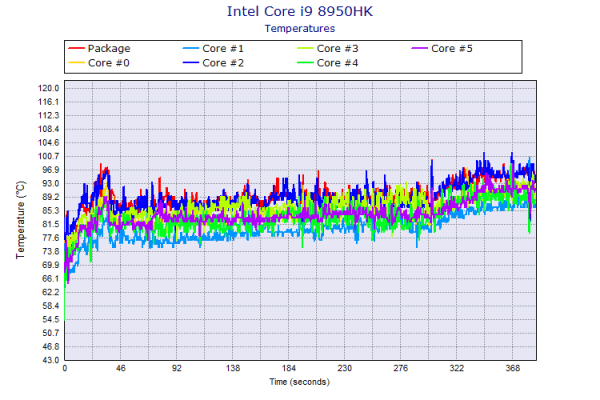Screen dimensions: 600x400
Task: Click the 'Time (seconds)' axis label
Action: pos(300,382)
